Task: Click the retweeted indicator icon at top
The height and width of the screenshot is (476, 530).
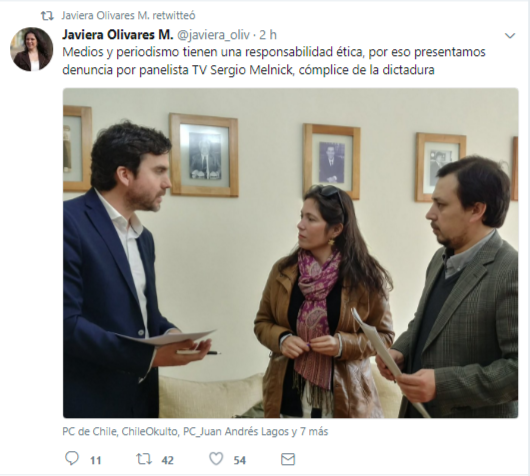Action: (x=47, y=16)
